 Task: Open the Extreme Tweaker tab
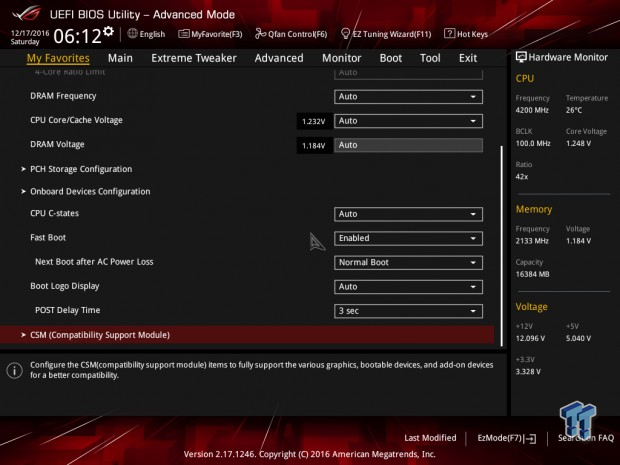194,58
